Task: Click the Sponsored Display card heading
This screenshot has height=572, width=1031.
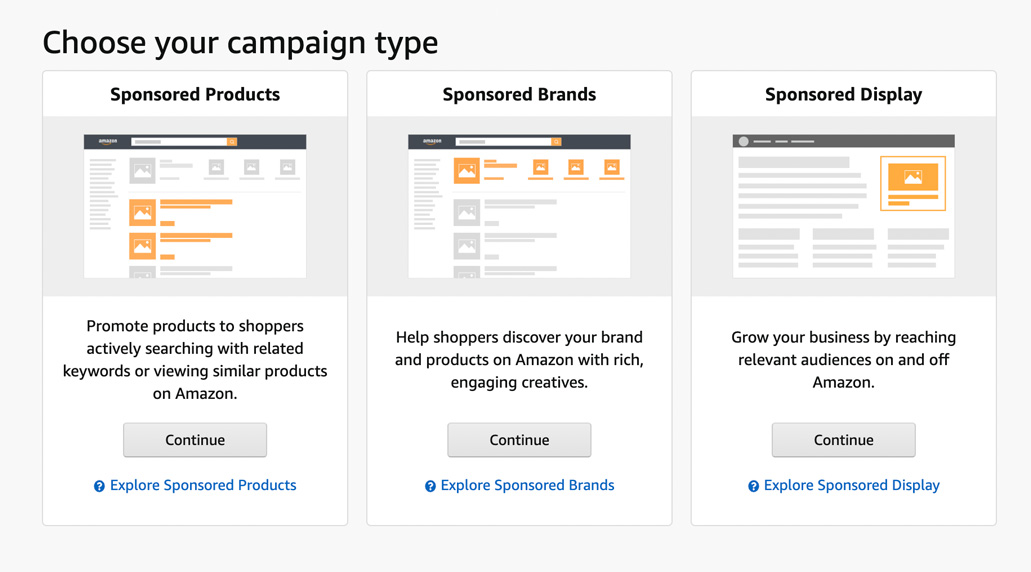Action: [844, 95]
